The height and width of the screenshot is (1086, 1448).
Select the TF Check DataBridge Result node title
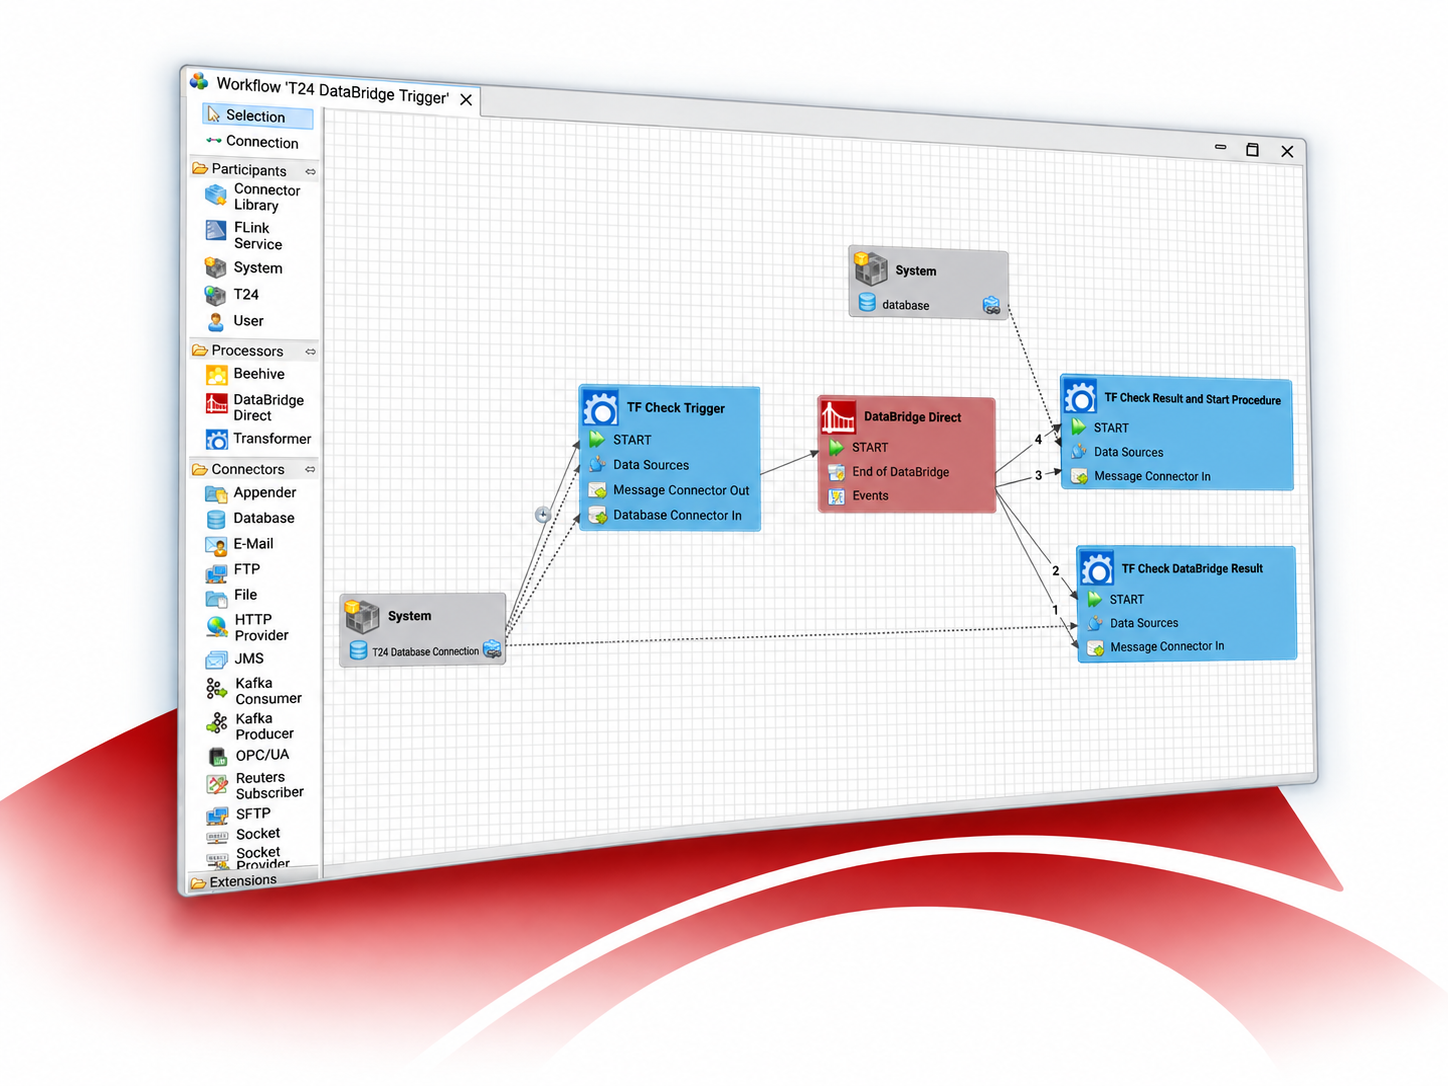point(1192,569)
